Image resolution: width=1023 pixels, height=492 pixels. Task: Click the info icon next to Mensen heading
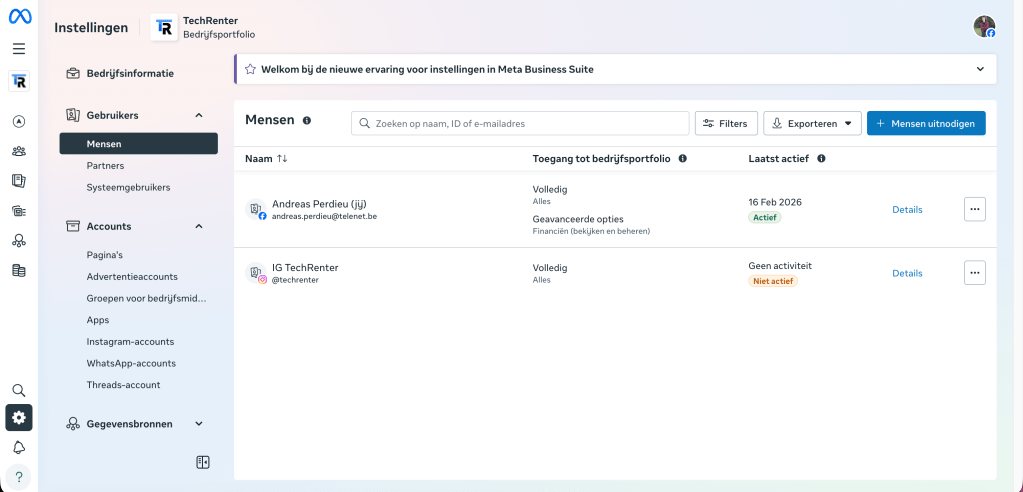pos(307,121)
